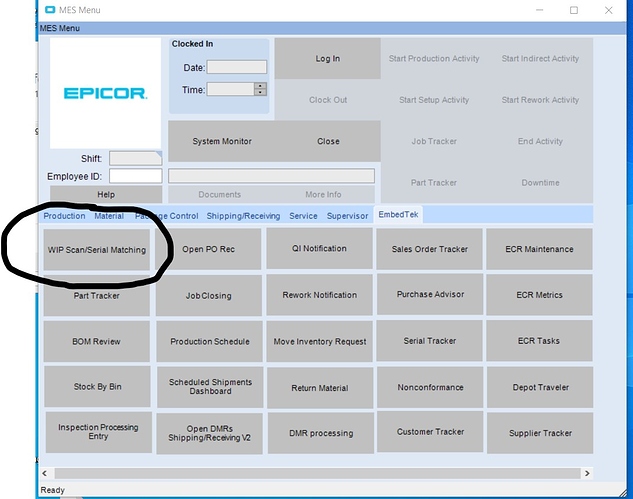Click the Close button beside System Monitor
The width and height of the screenshot is (633, 499).
coord(328,141)
